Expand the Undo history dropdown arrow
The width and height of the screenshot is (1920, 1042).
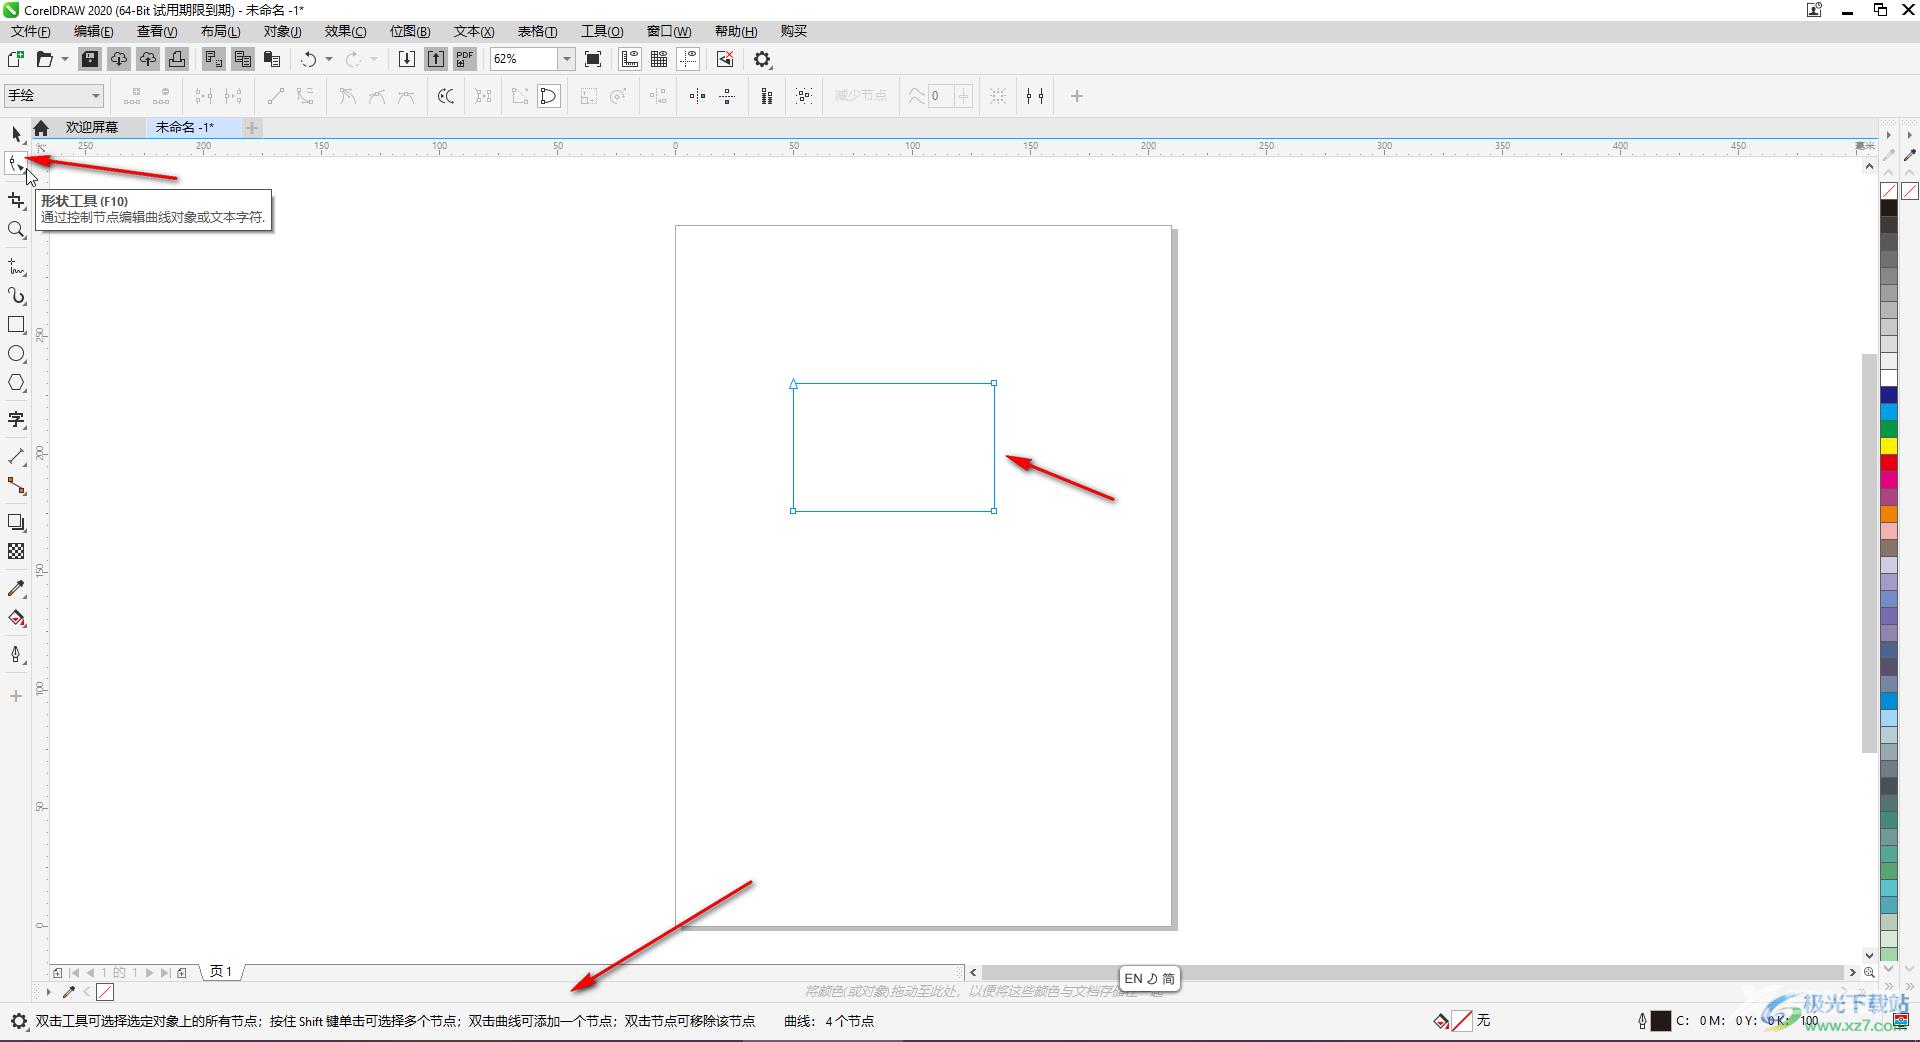click(x=329, y=59)
